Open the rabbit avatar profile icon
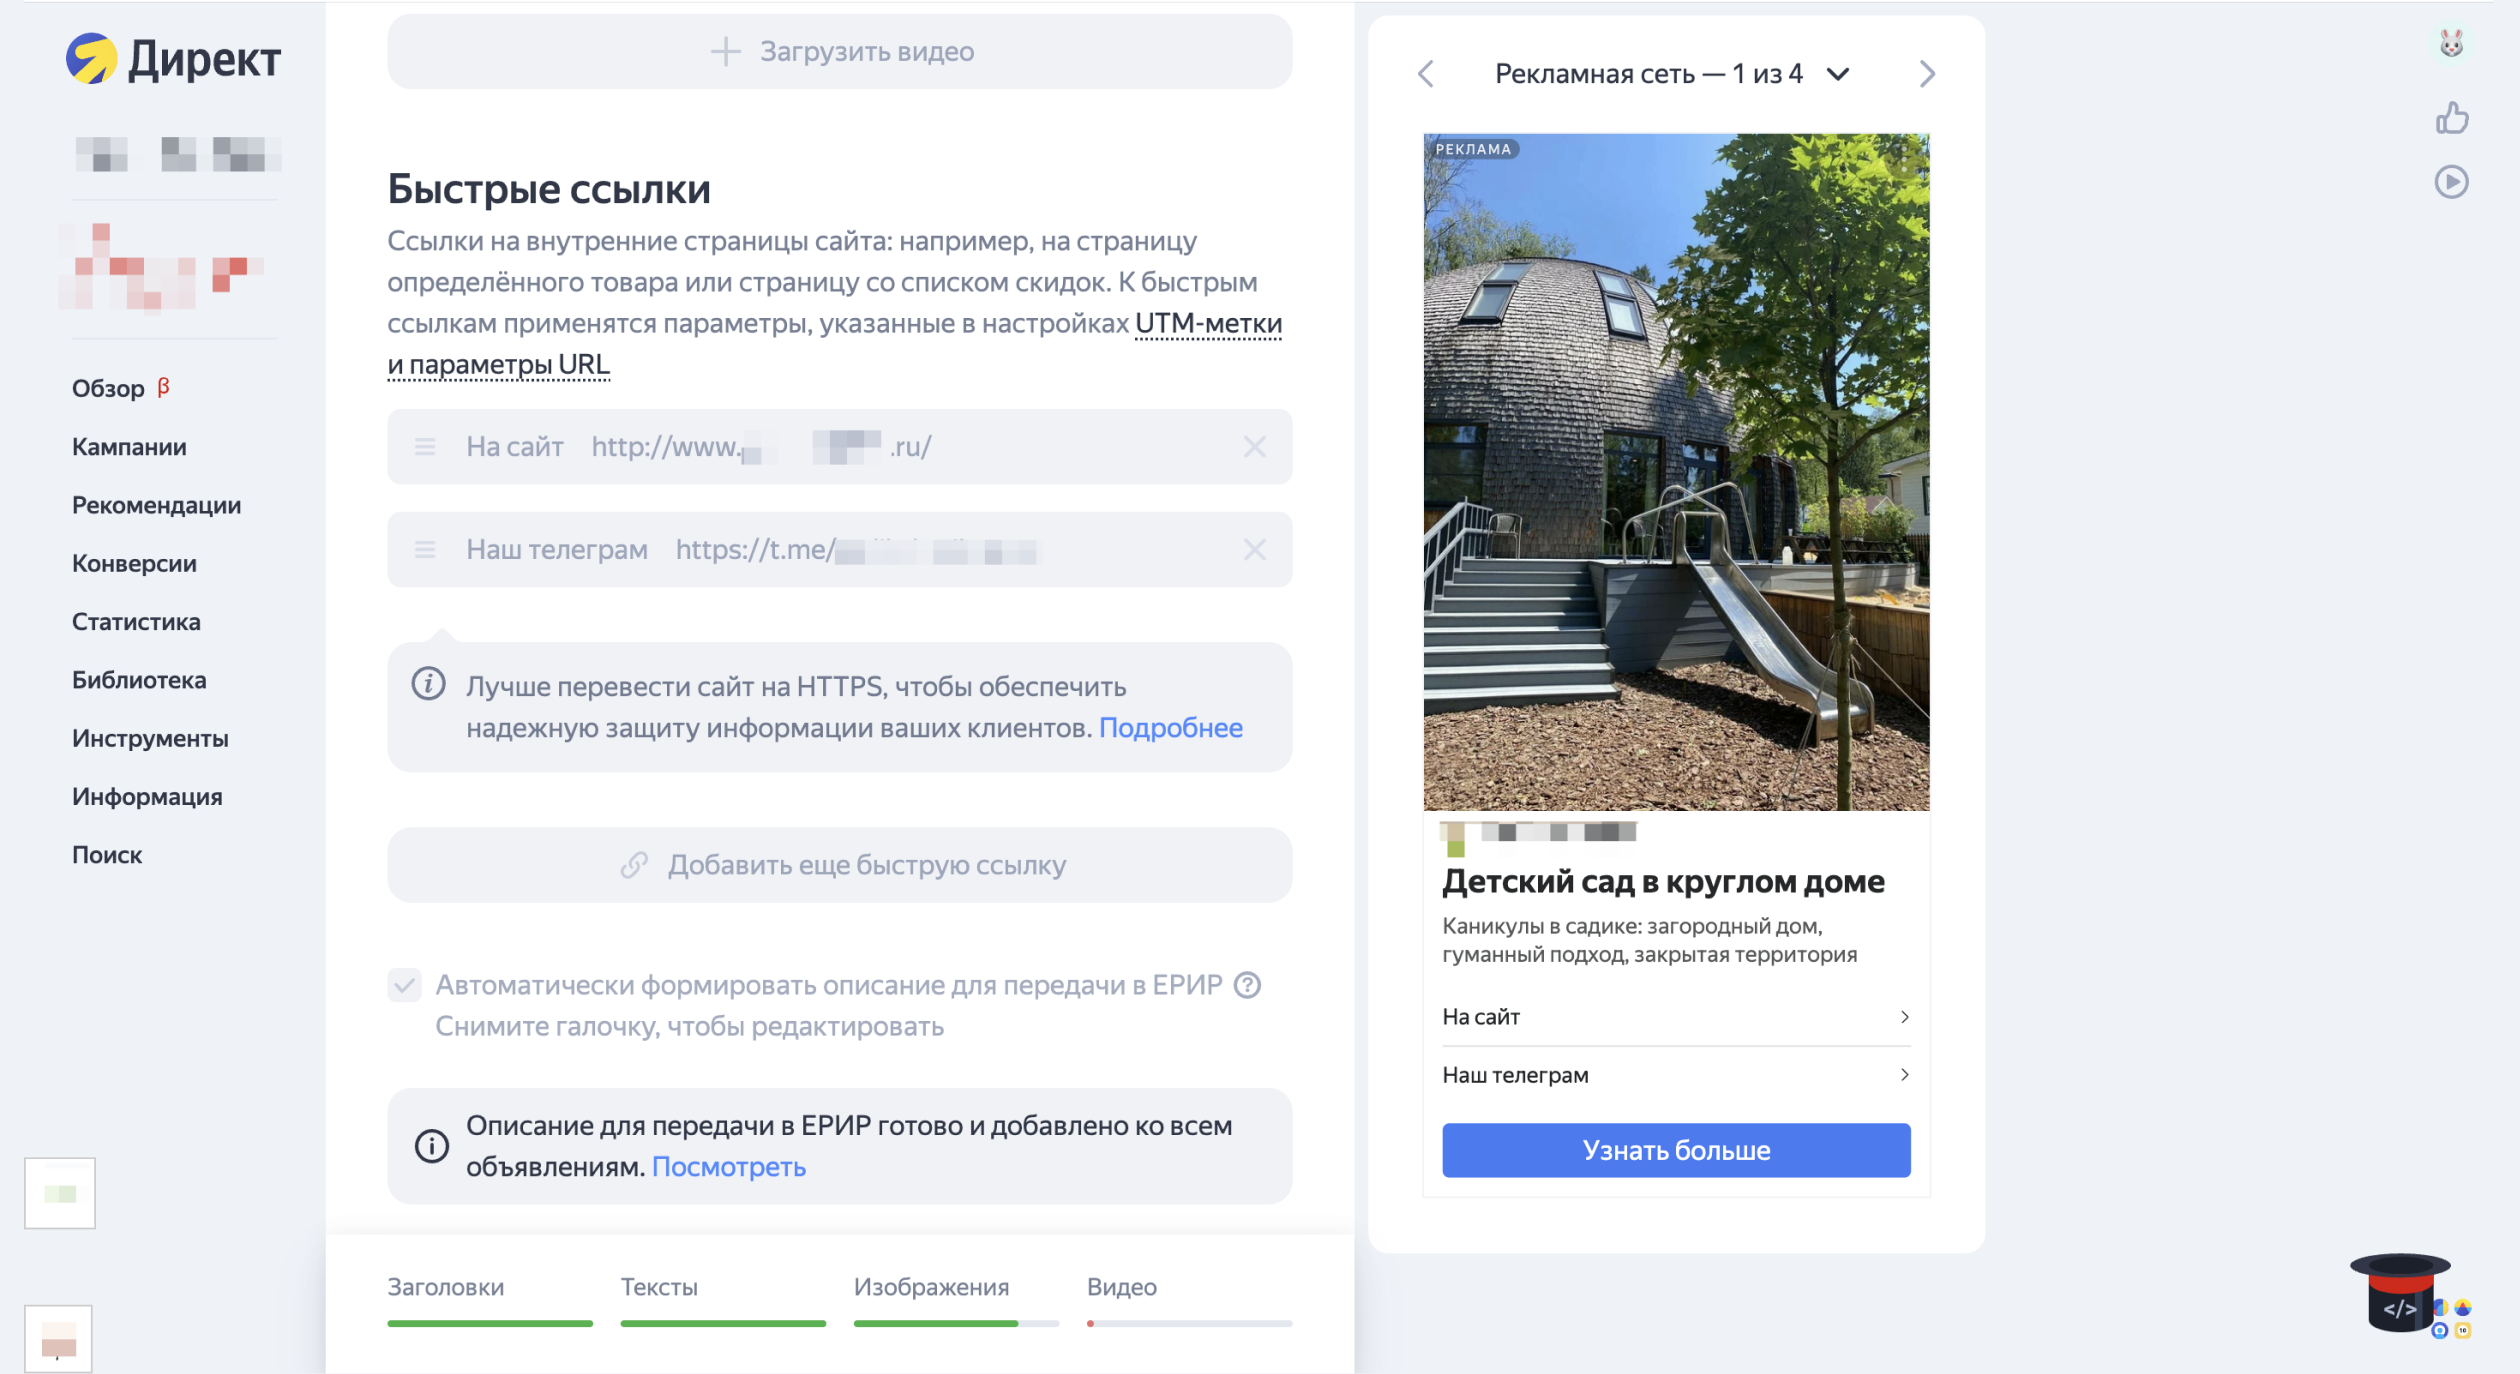This screenshot has height=1374, width=2520. (x=2451, y=43)
